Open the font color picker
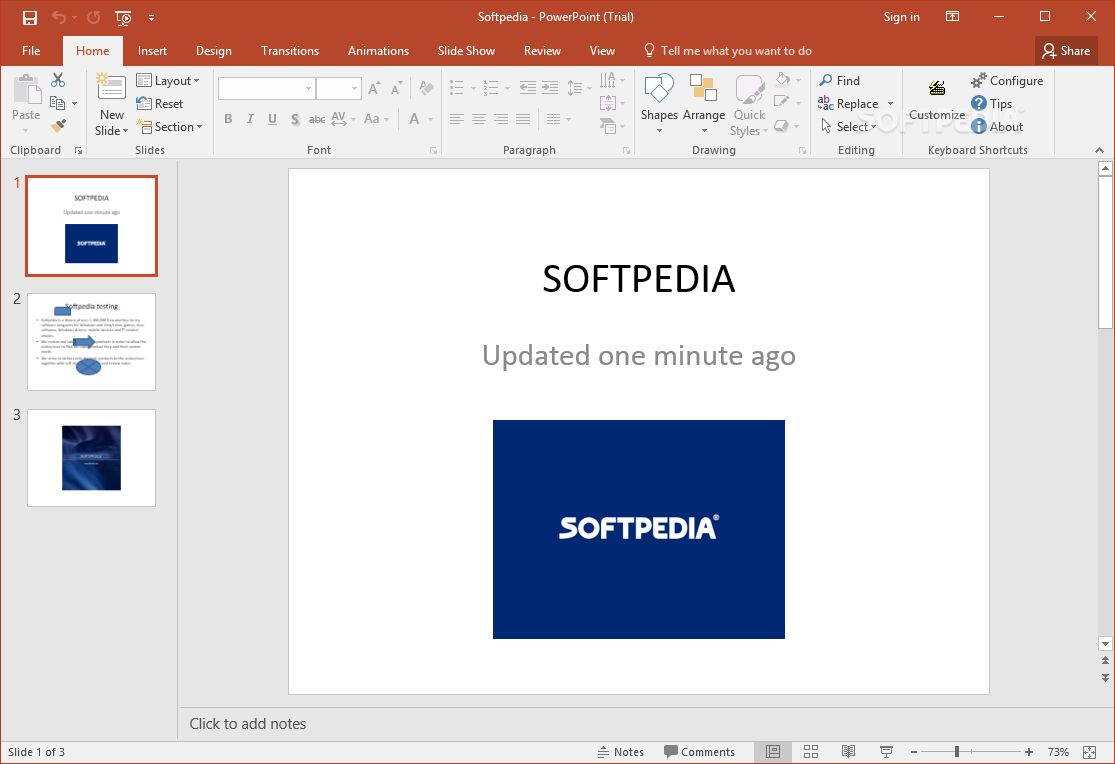Screen dimensions: 1115x764 (x=420, y=119)
